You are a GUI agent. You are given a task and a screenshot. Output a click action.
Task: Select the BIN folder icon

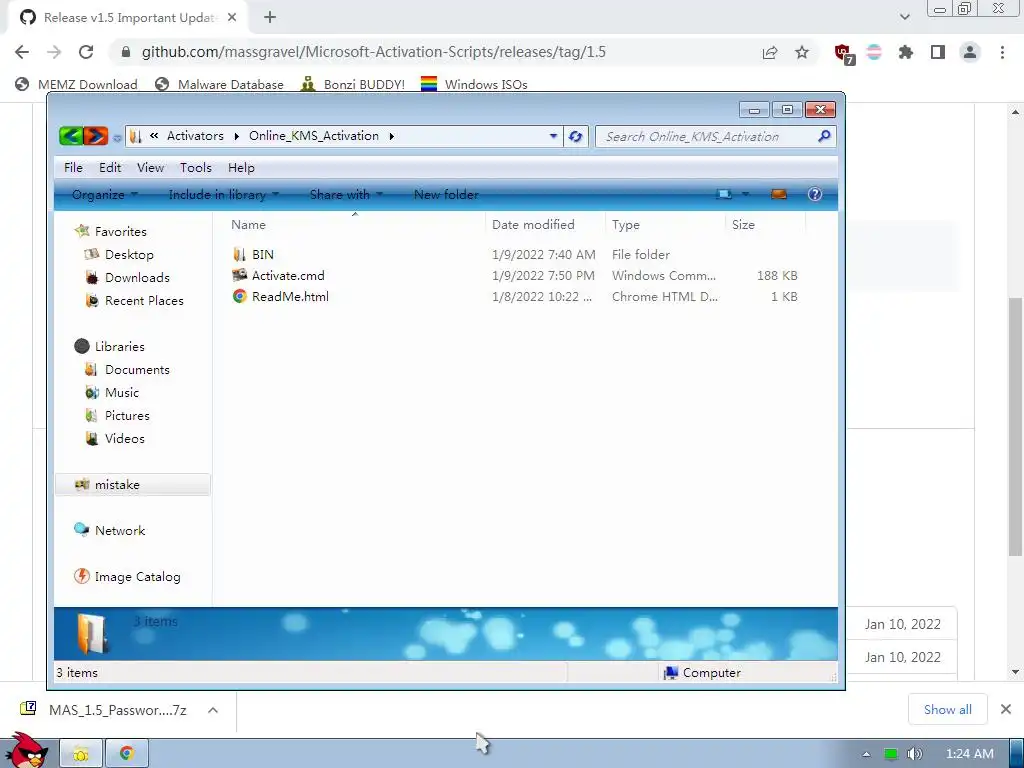click(240, 254)
